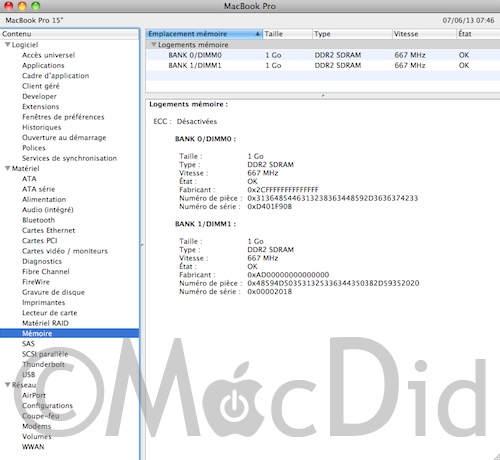Select Cadre d'application item
The width and height of the screenshot is (500, 460).
tap(55, 76)
